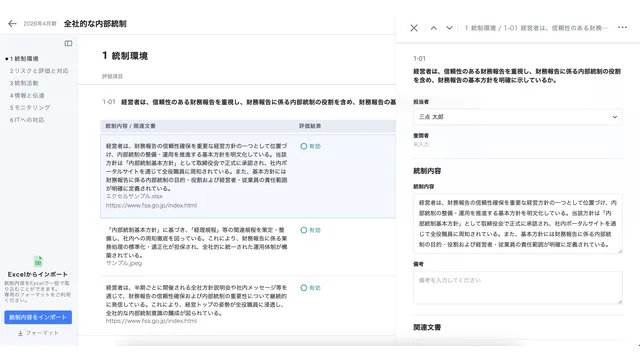Select 2 リスクと評価と対応 in sidebar
640x360 pixels.
point(39,71)
